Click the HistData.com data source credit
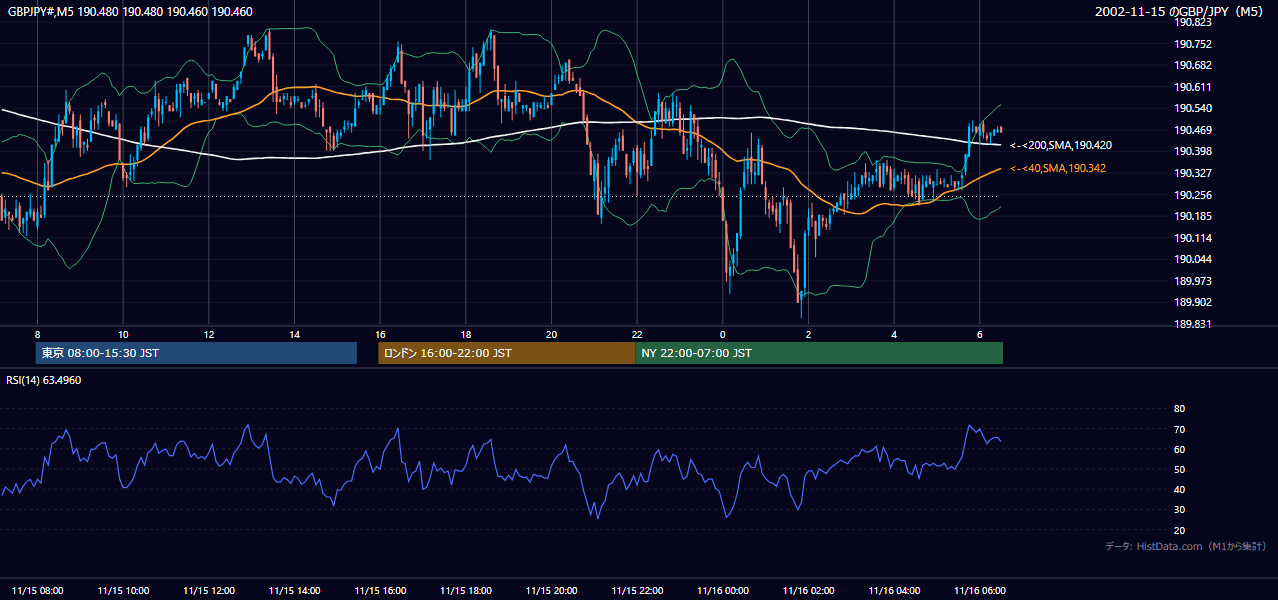This screenshot has height=600, width=1278. (1185, 546)
